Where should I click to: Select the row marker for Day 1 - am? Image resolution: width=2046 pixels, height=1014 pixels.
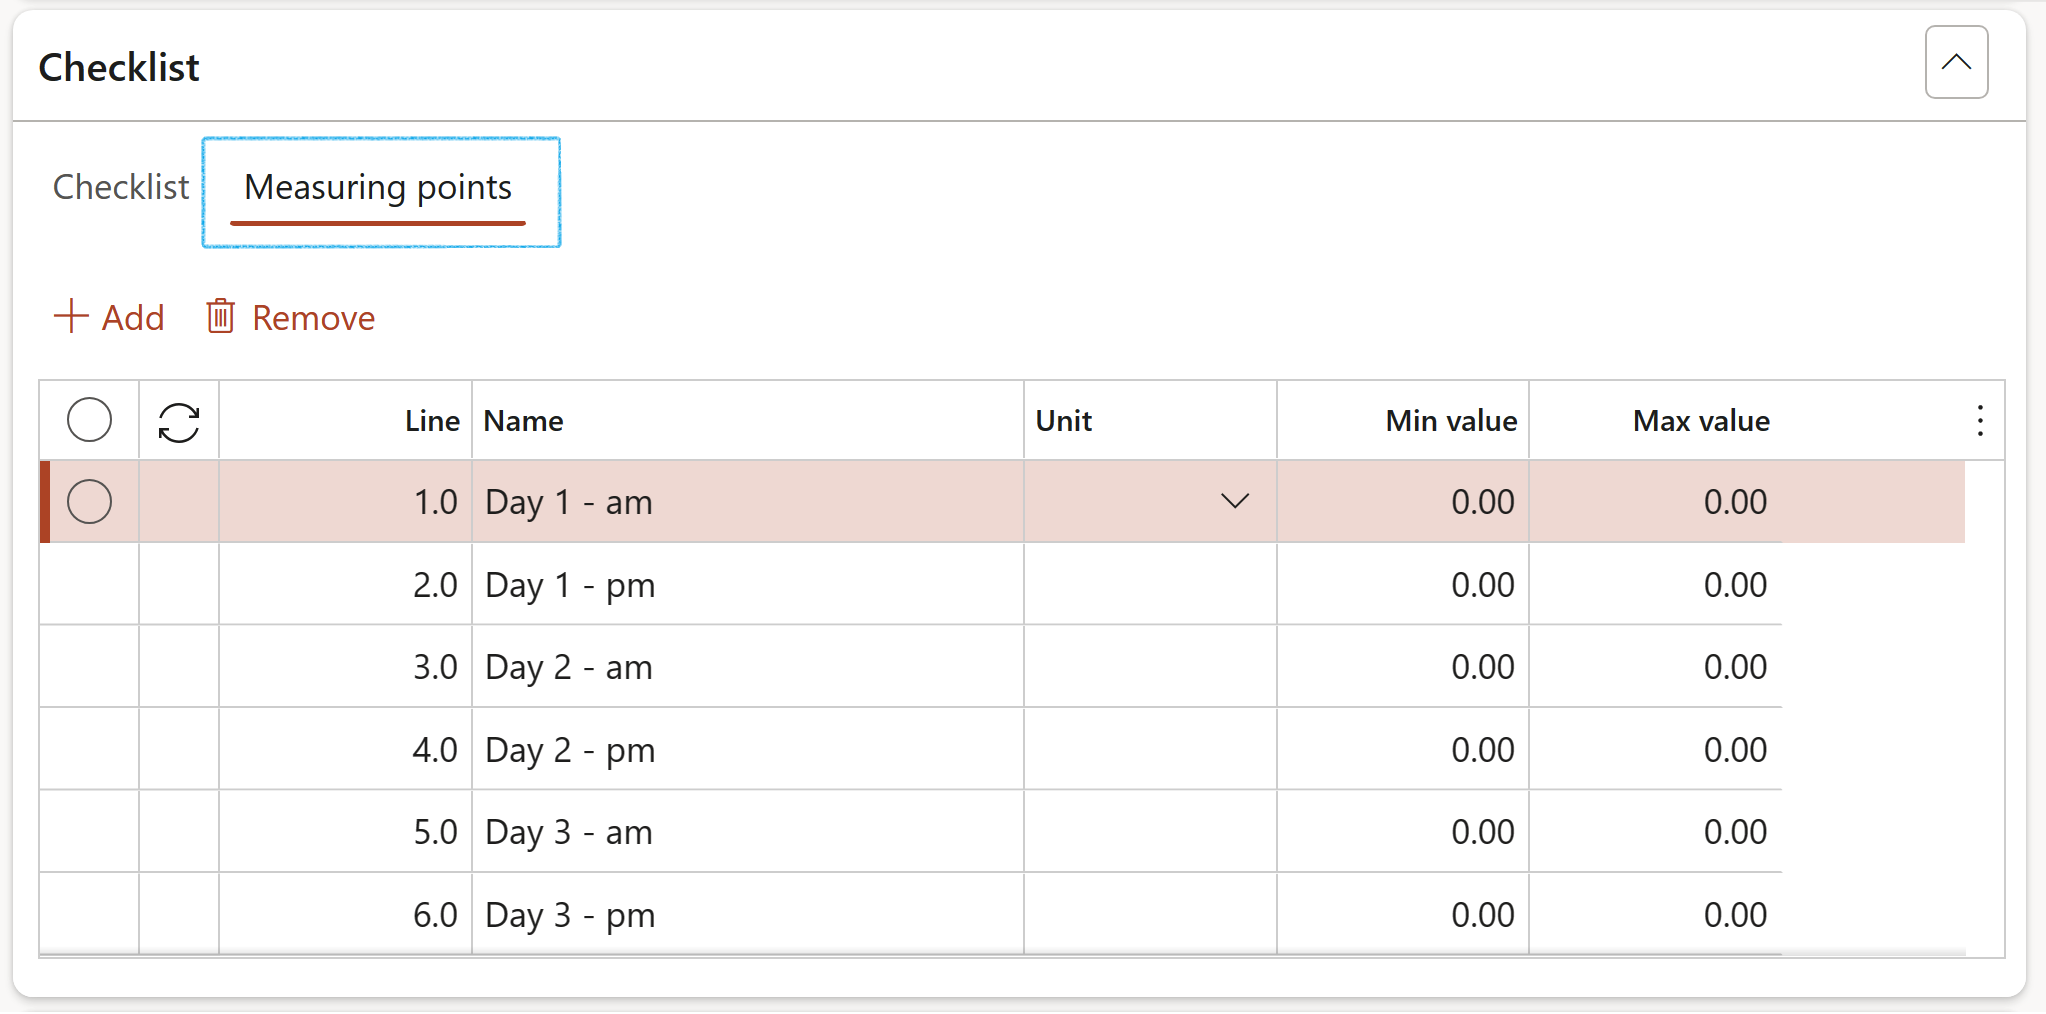coord(89,501)
